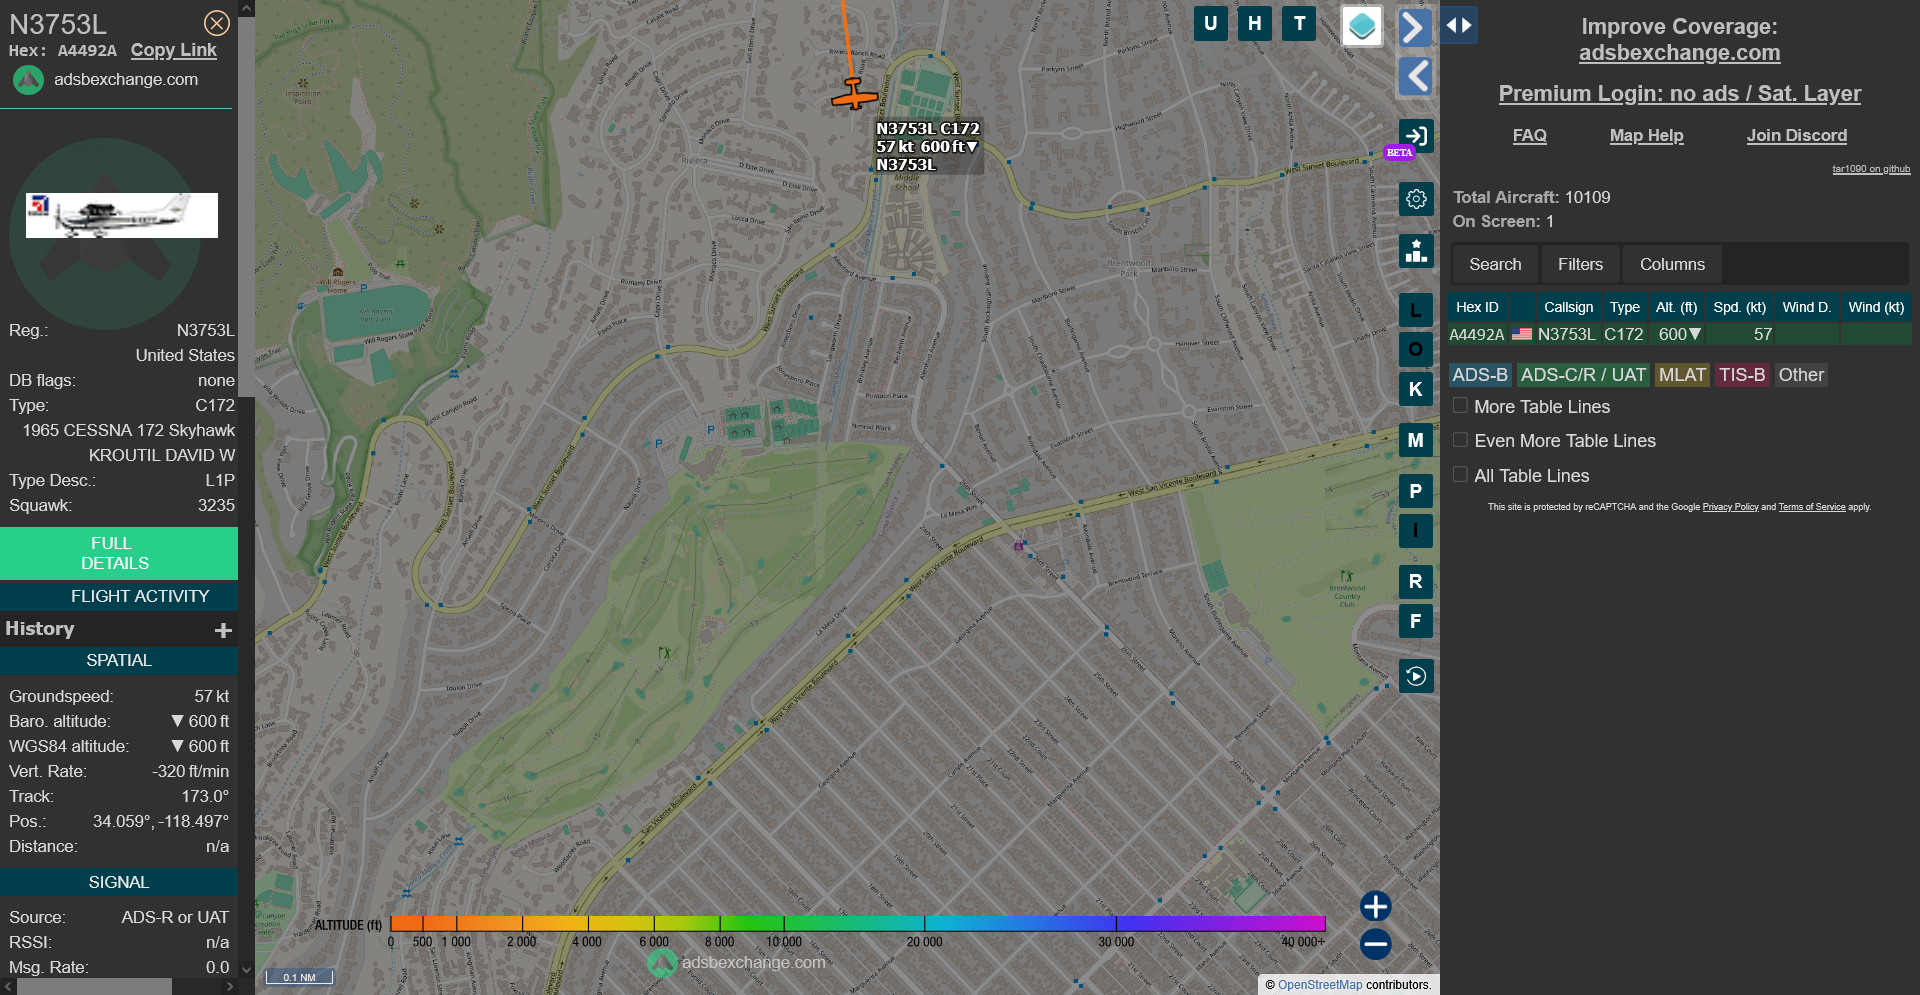Click the left chevron sidebar button
1920x995 pixels.
(1415, 76)
